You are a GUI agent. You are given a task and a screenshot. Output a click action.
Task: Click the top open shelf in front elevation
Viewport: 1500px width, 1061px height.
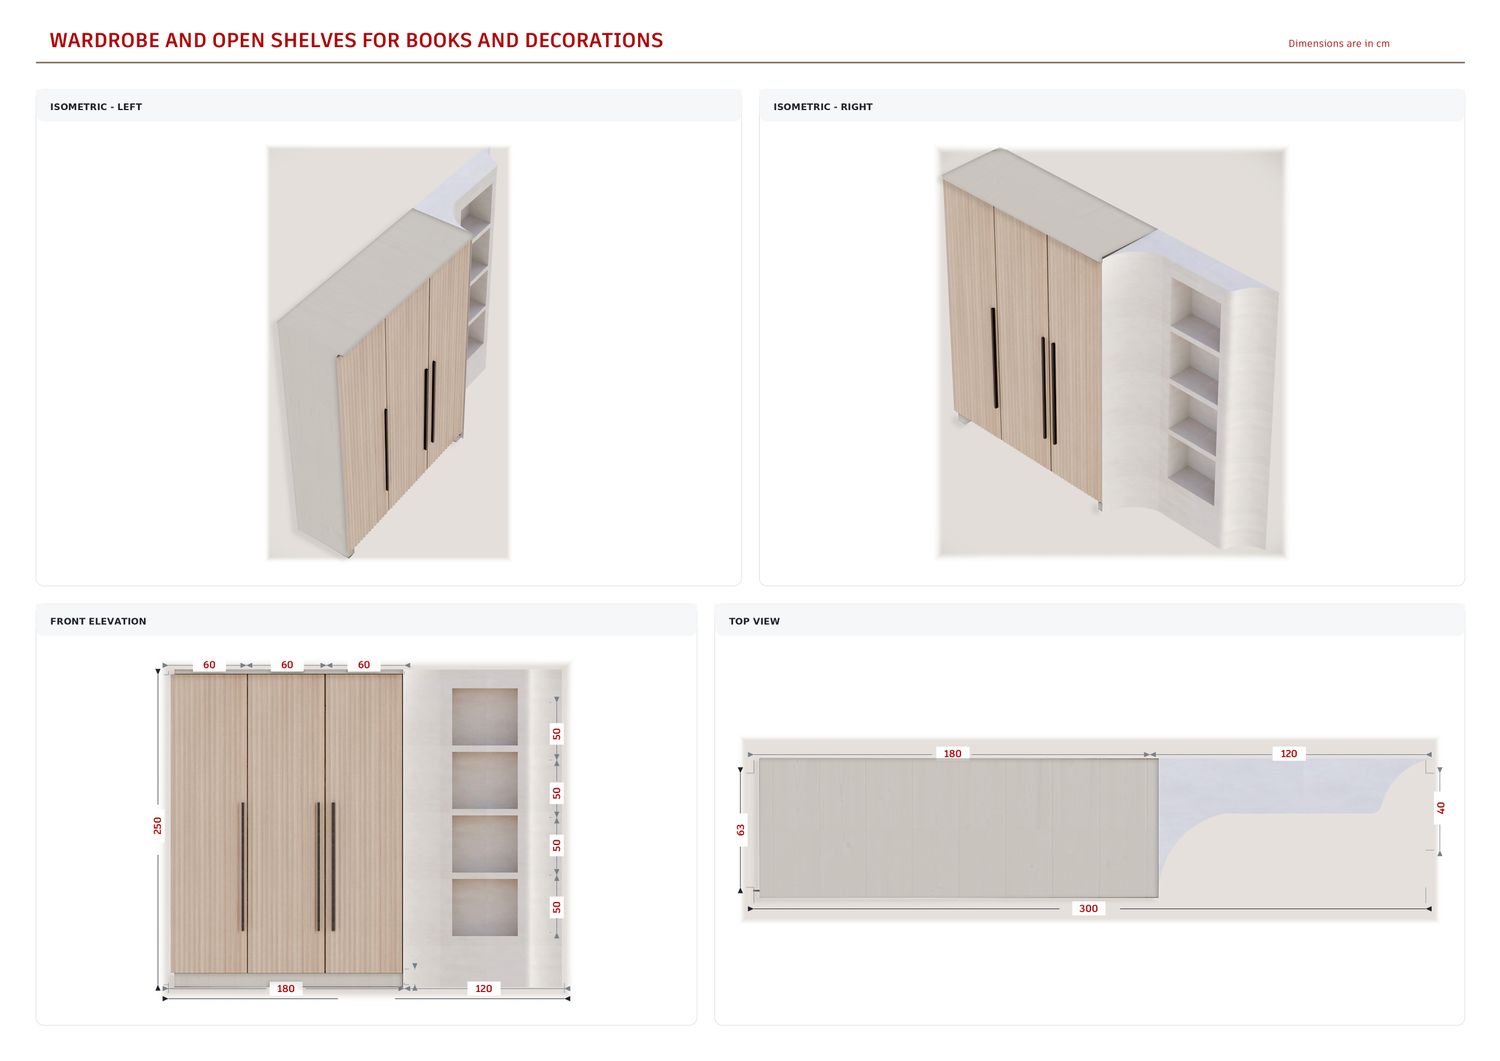pyautogui.click(x=485, y=716)
